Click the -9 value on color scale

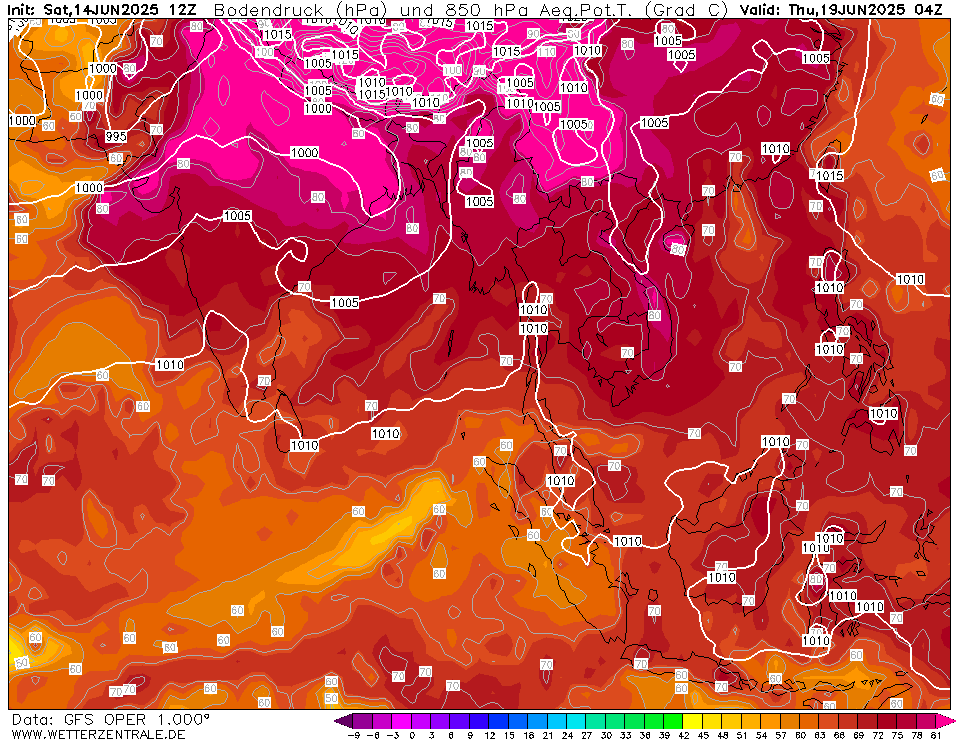pos(353,735)
